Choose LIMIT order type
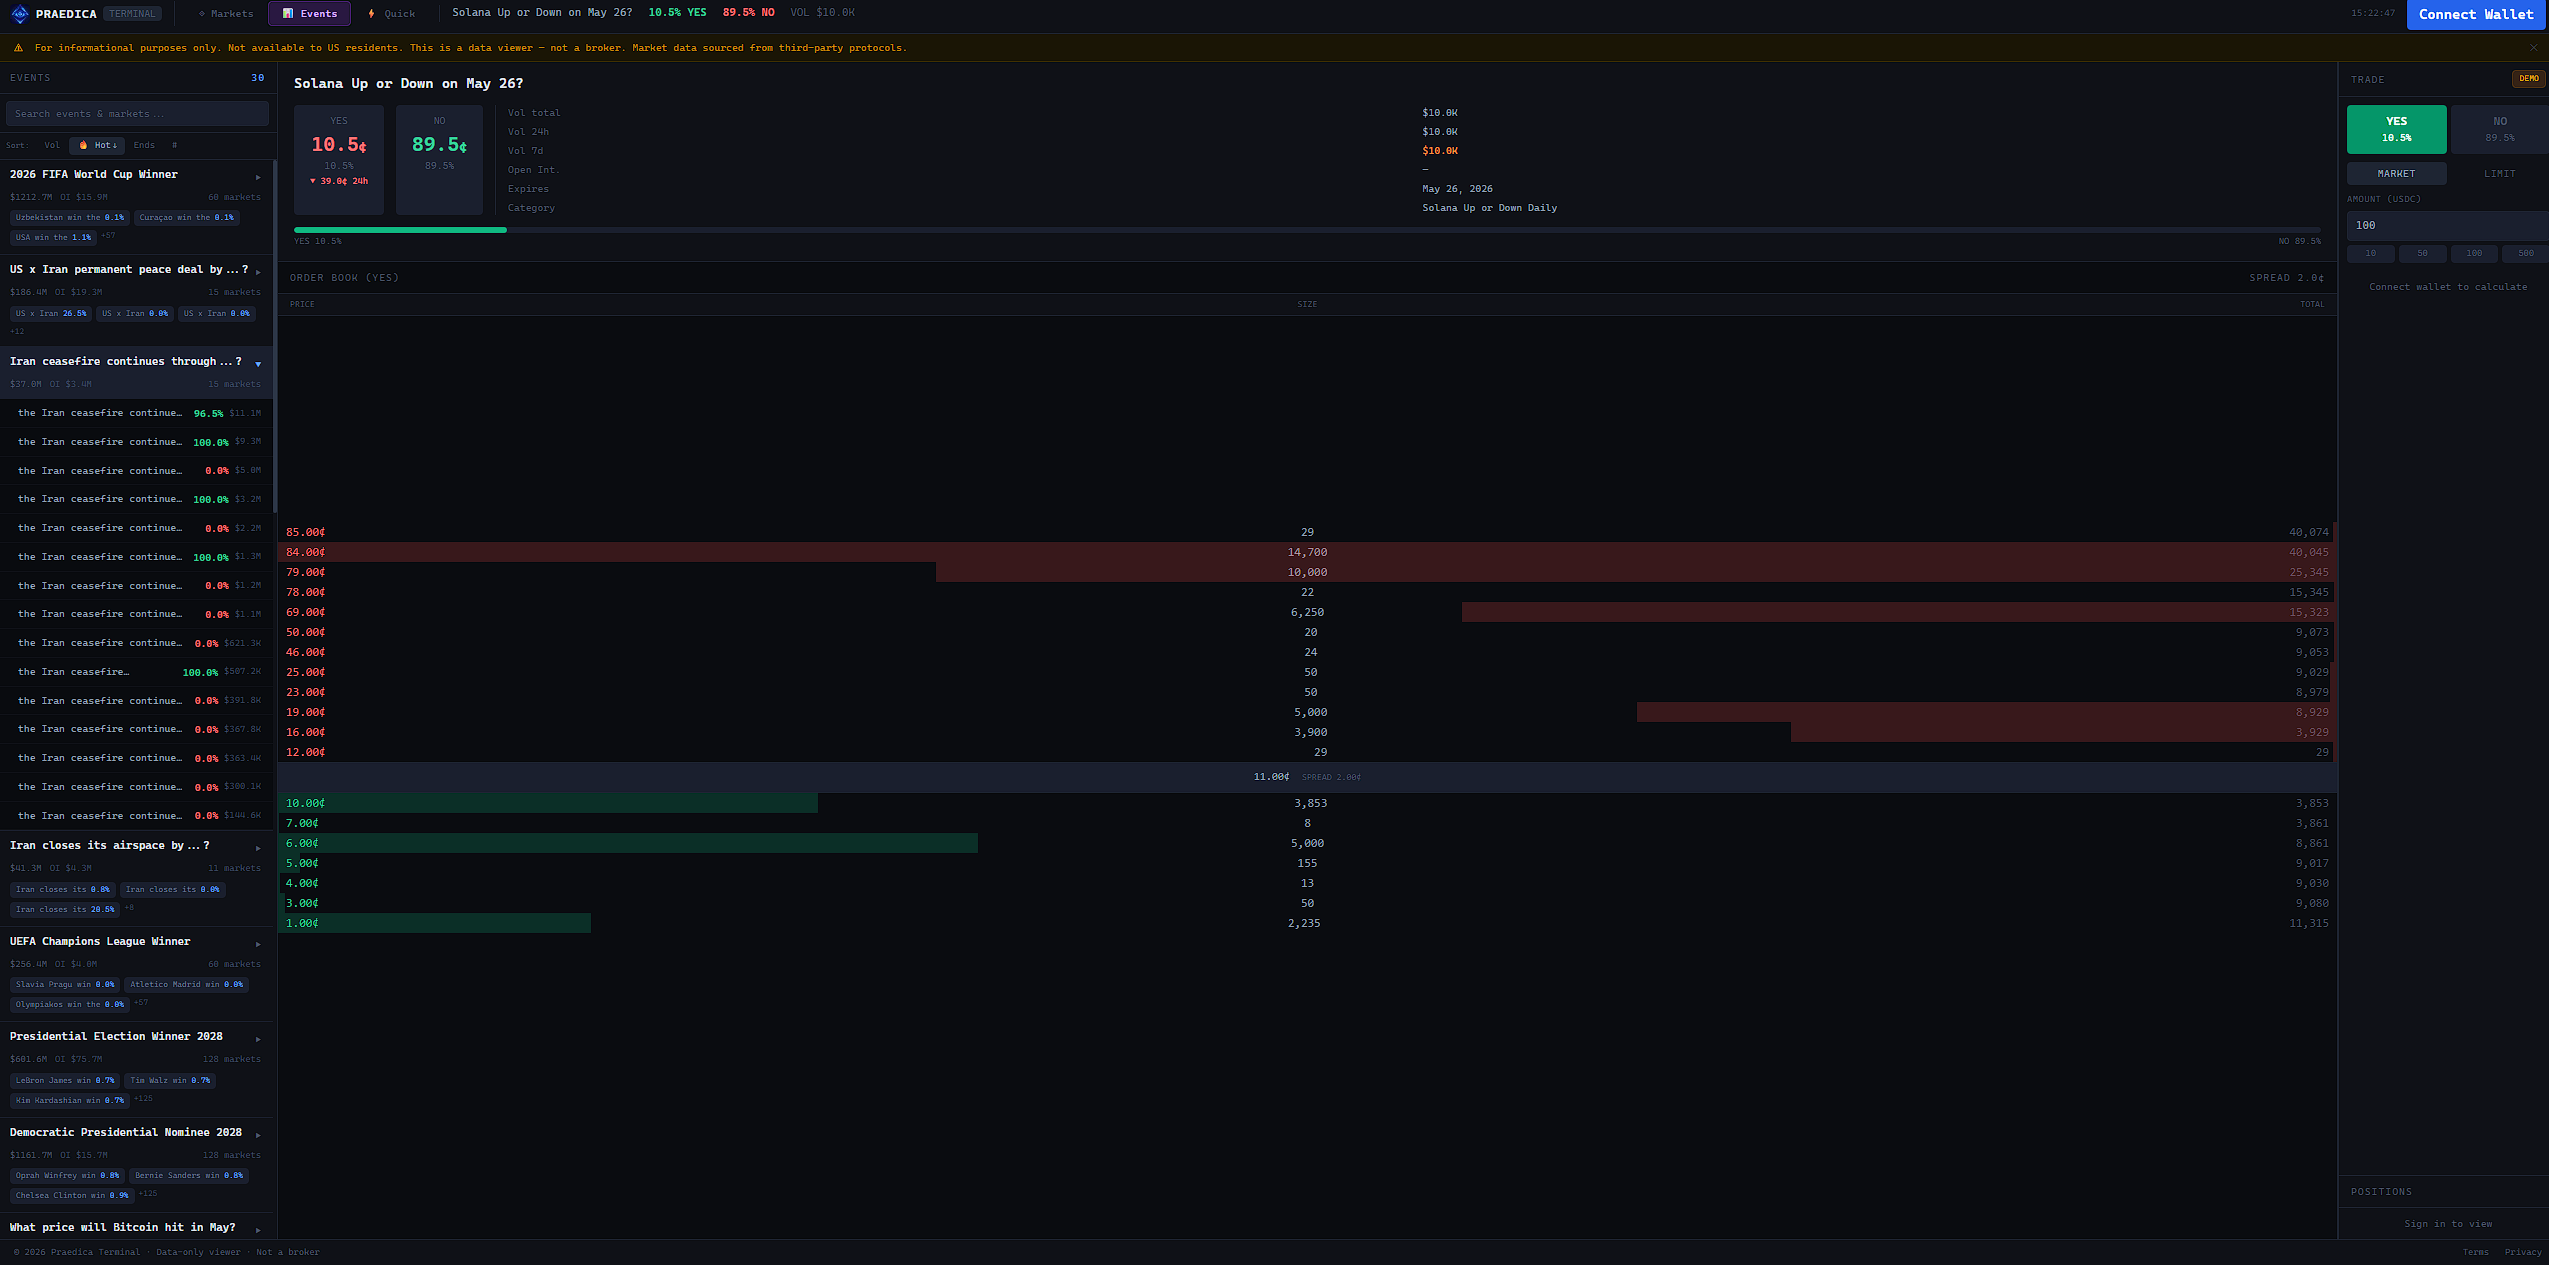Screen dimensions: 2549x1265 tap(2499, 174)
